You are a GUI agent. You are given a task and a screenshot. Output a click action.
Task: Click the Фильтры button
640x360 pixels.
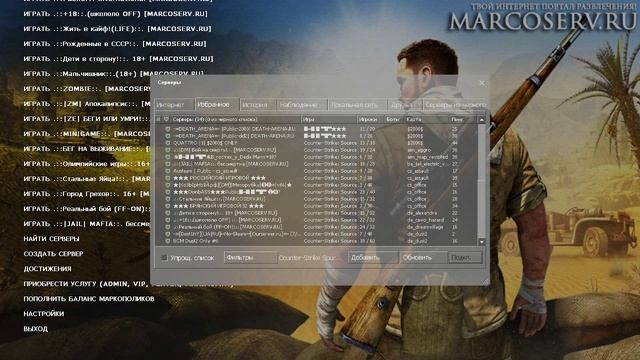[250, 258]
